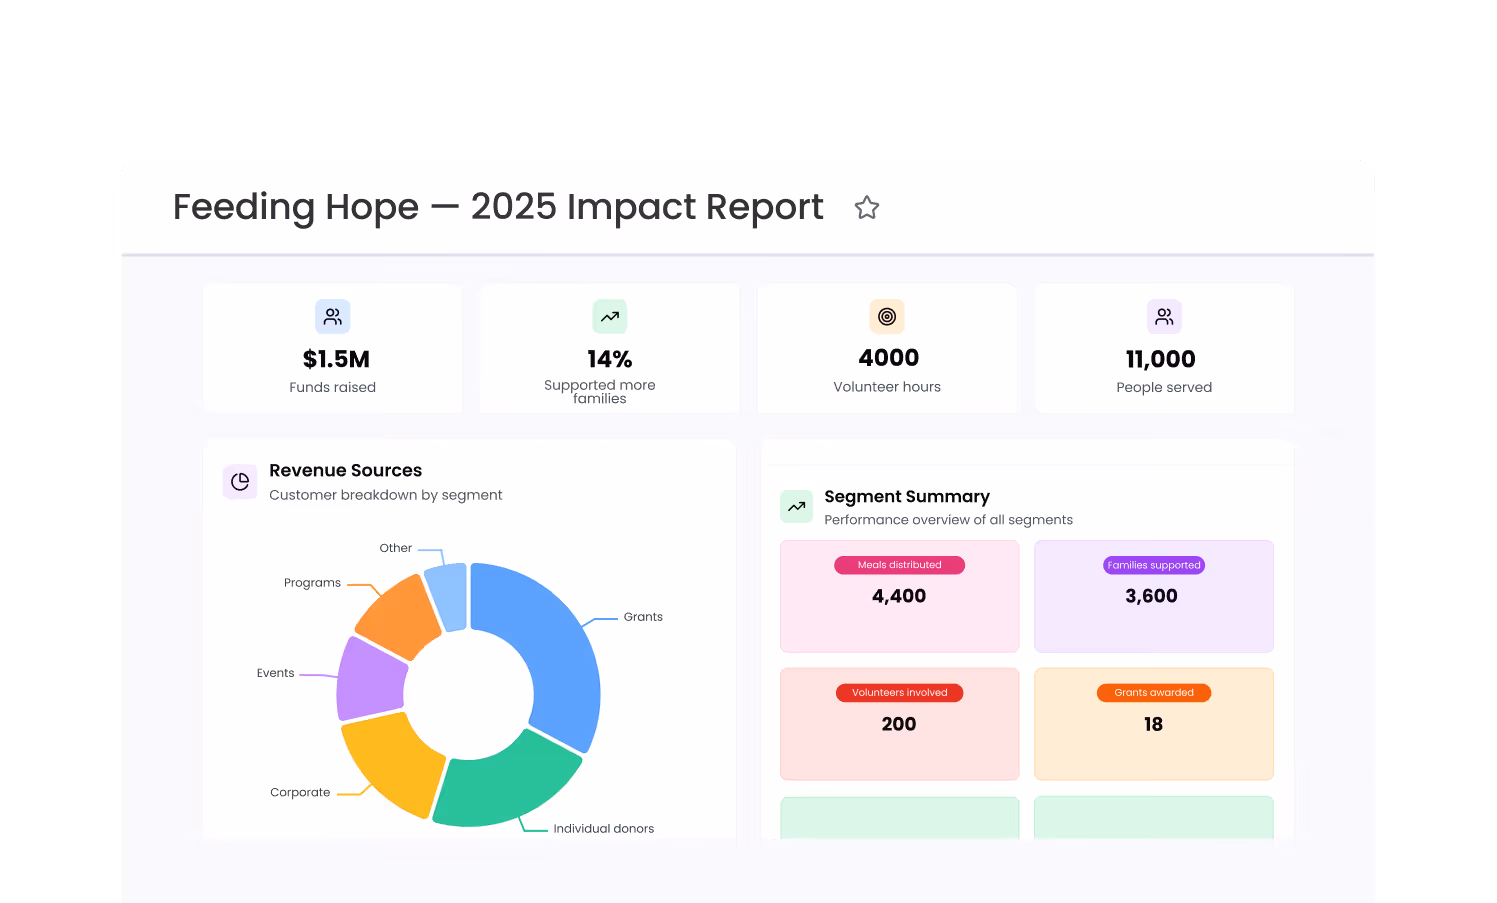1497x903 pixels.
Task: Click the Corporate chart label
Action: (300, 792)
